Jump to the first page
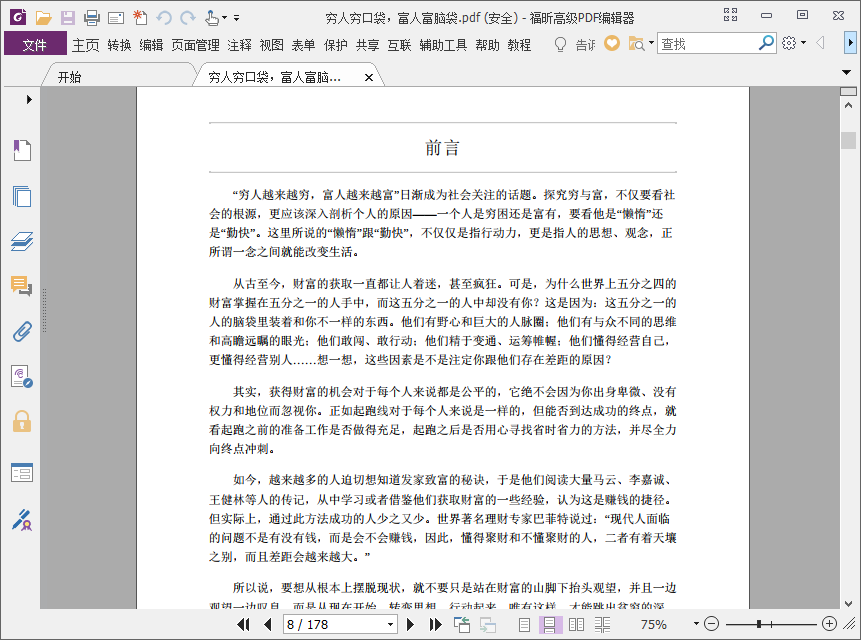This screenshot has width=861, height=640. pos(243,625)
